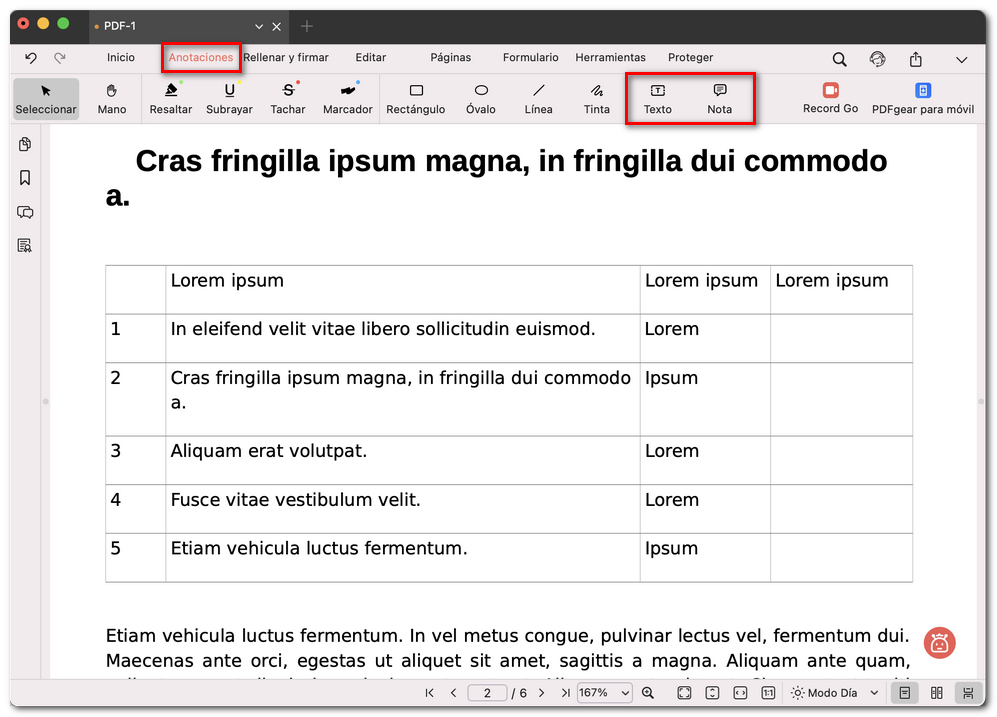
Task: Switch to the Editar tab
Action: [370, 58]
